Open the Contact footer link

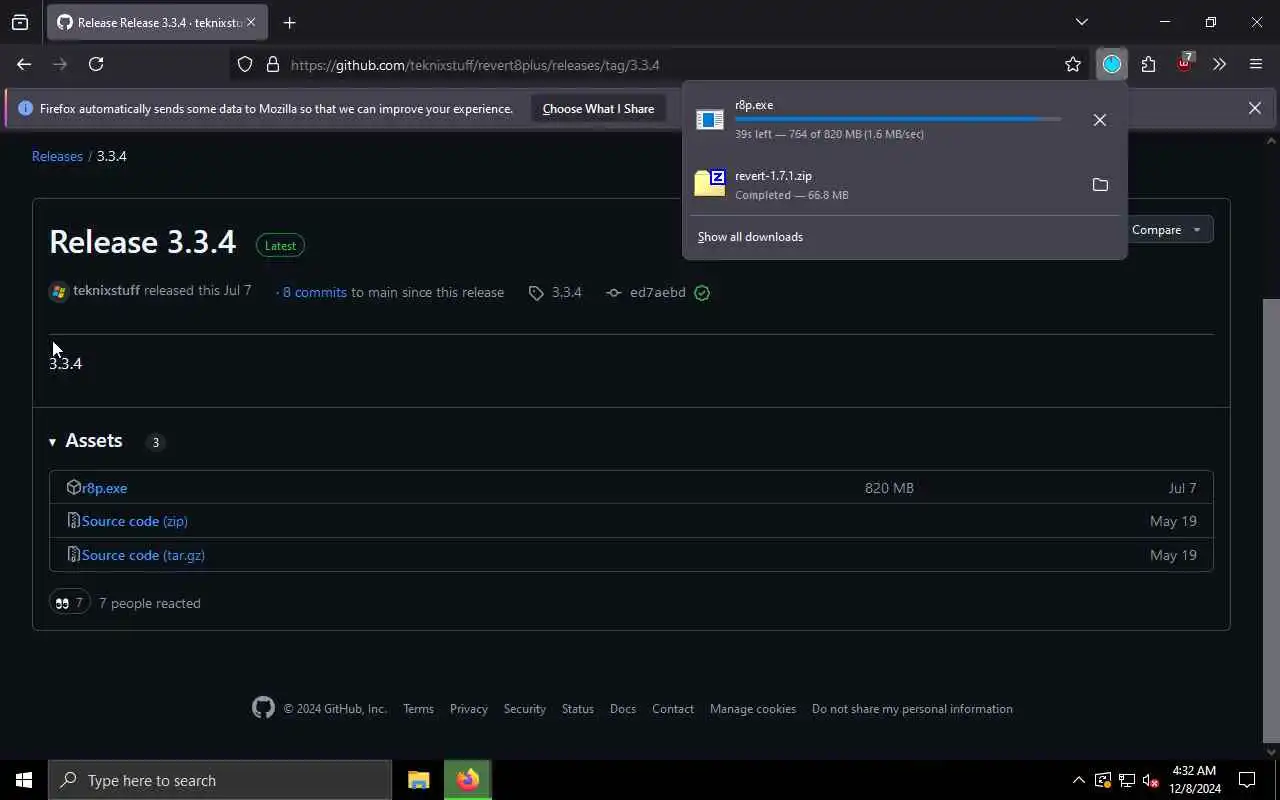point(673,708)
